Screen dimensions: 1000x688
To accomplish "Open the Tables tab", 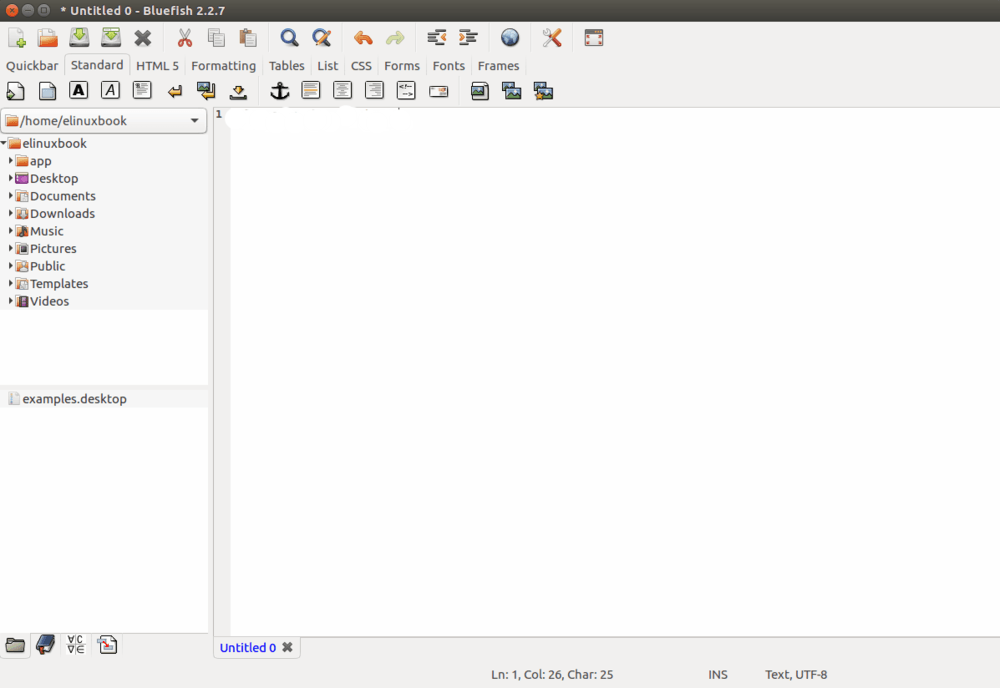I will tap(286, 66).
